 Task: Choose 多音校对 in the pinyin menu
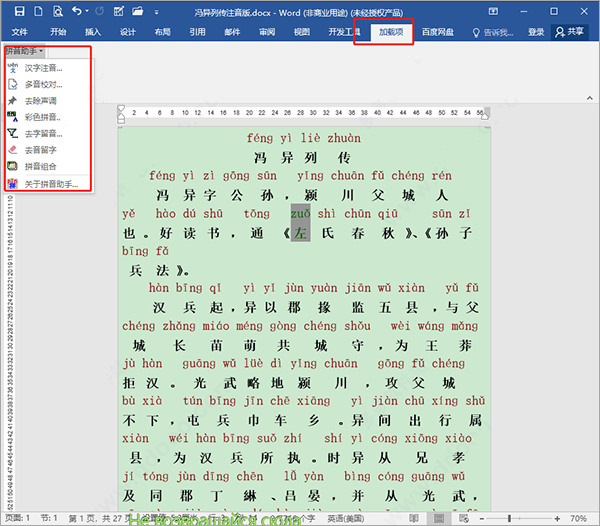pos(42,85)
